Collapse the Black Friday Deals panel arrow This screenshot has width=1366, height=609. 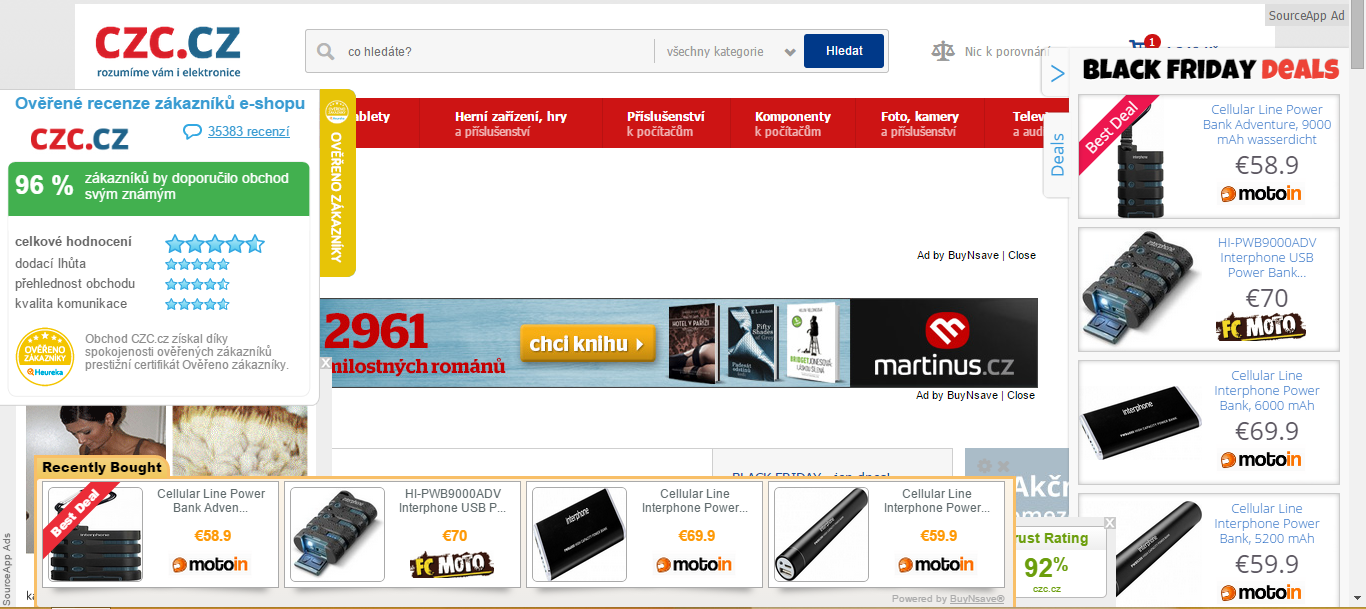(1057, 73)
